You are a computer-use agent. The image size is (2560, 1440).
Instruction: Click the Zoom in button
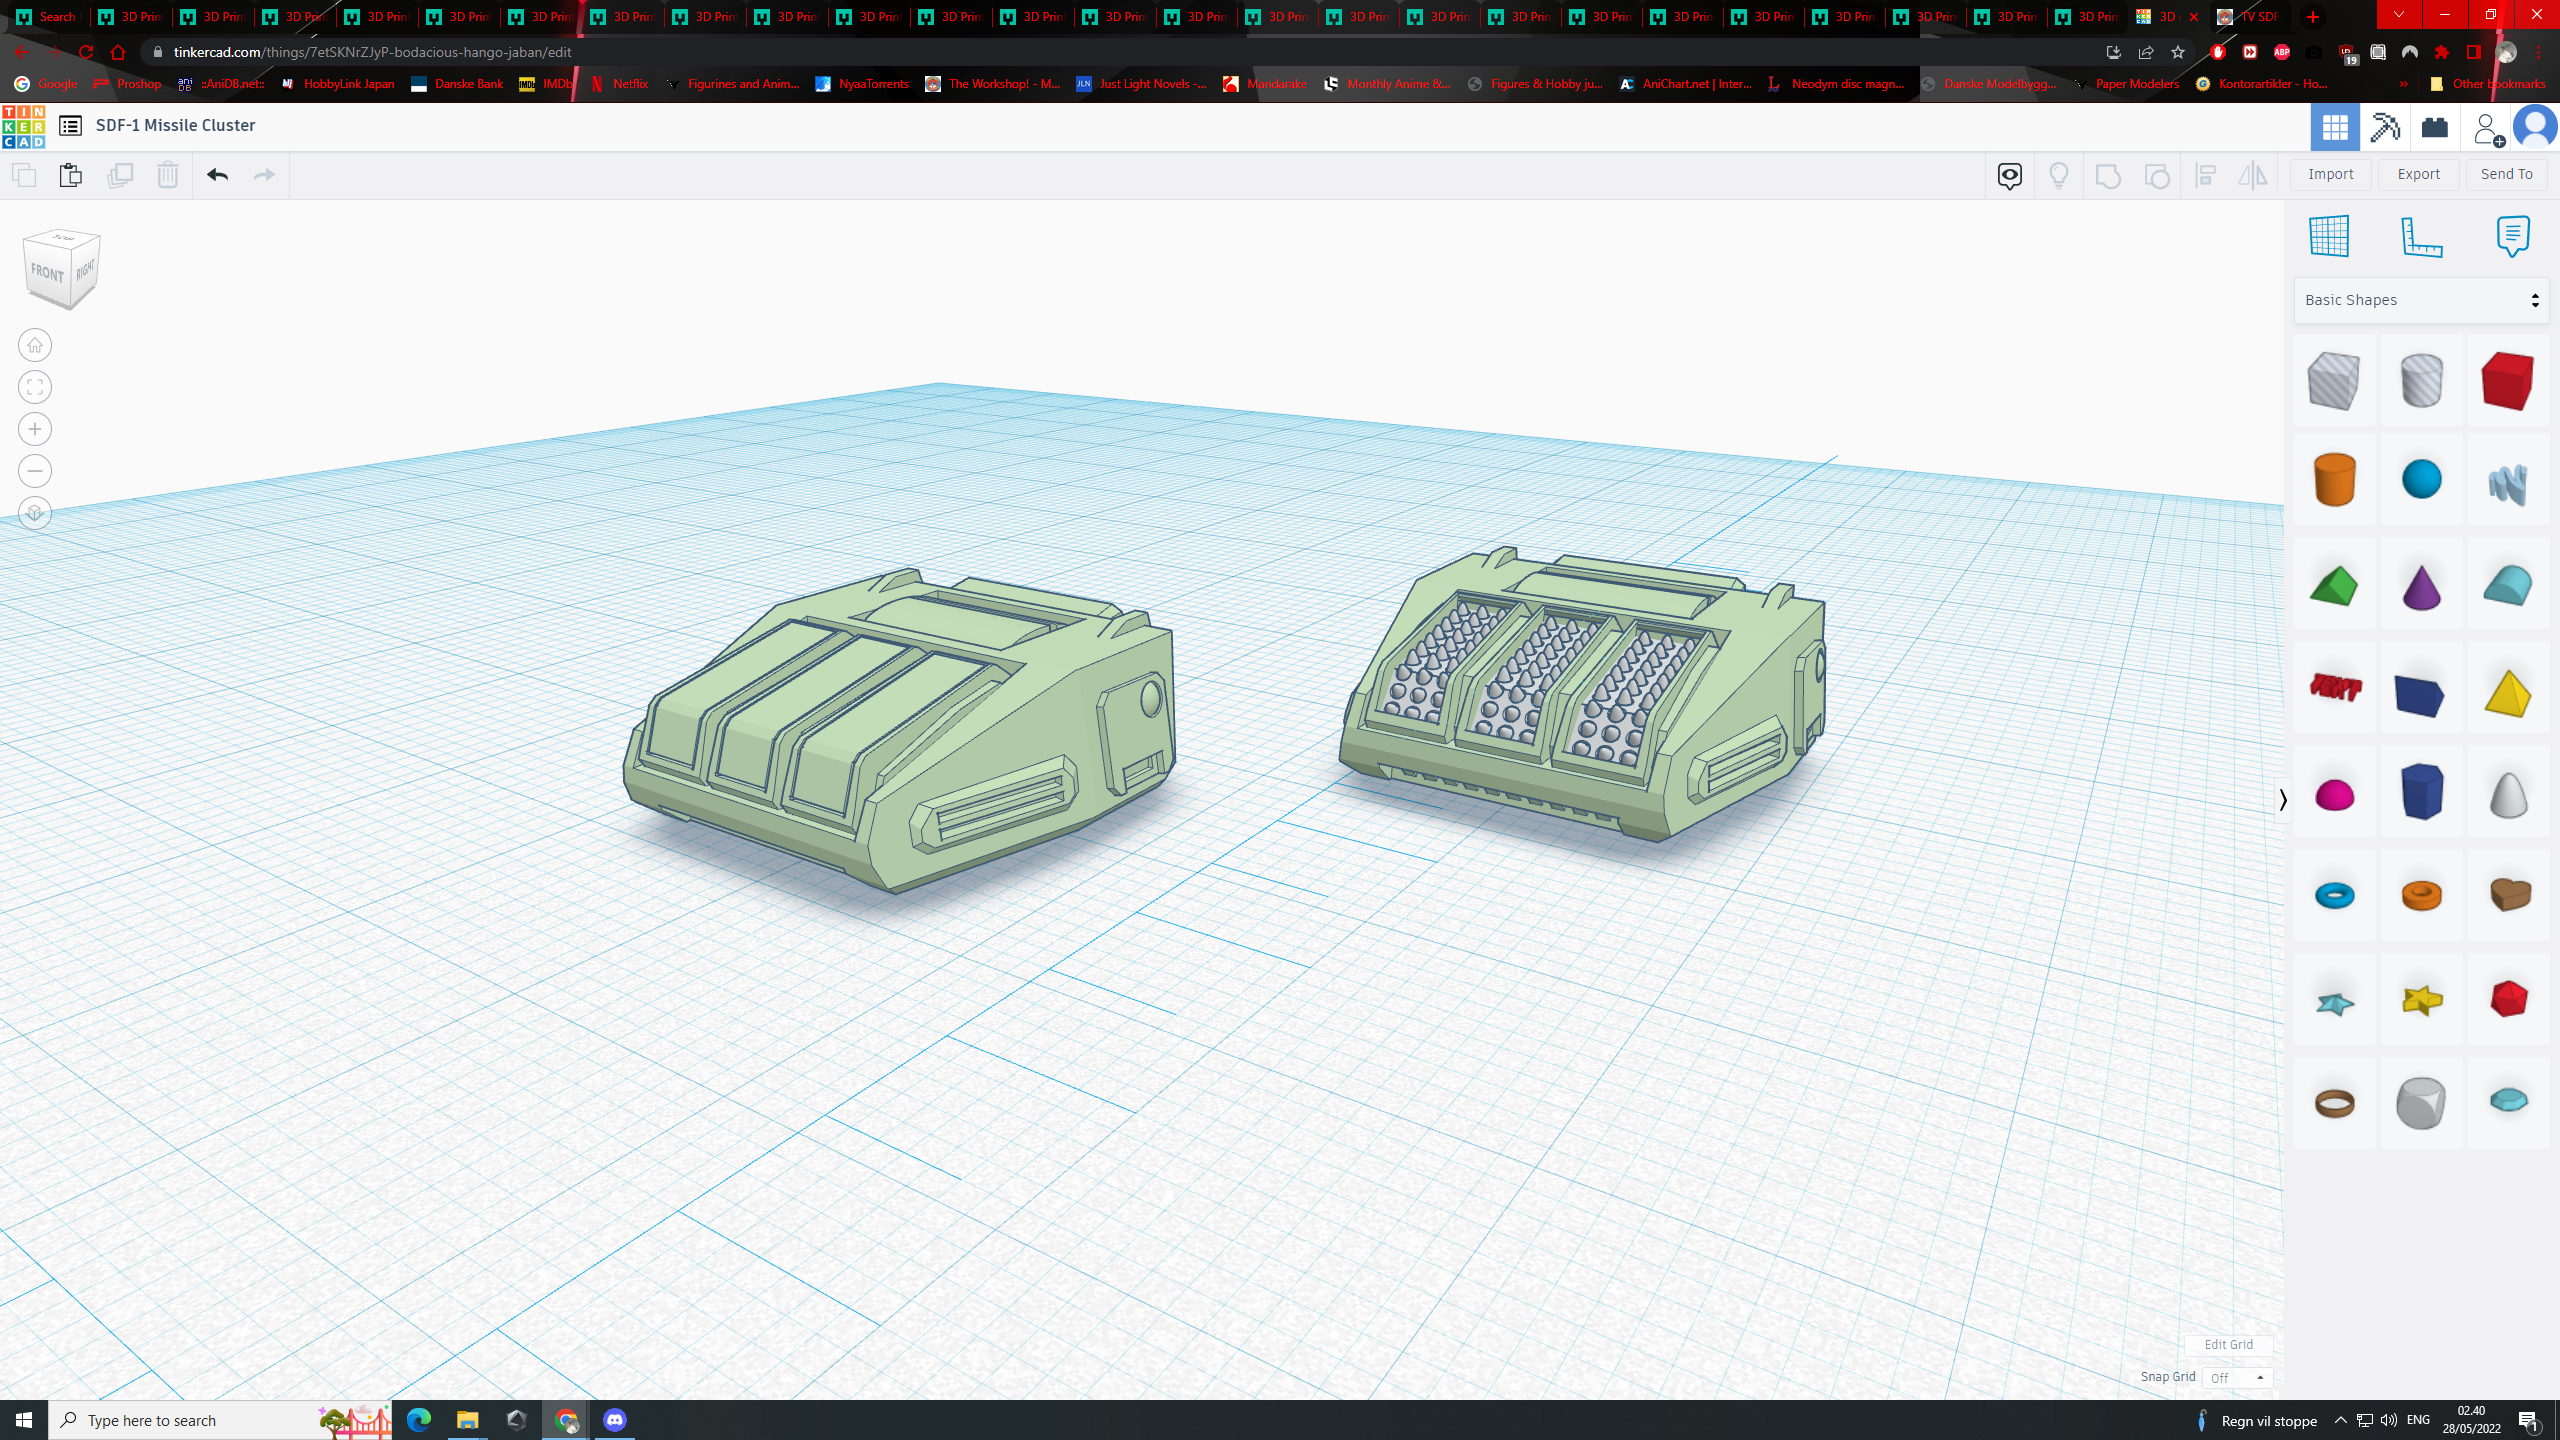[x=35, y=430]
